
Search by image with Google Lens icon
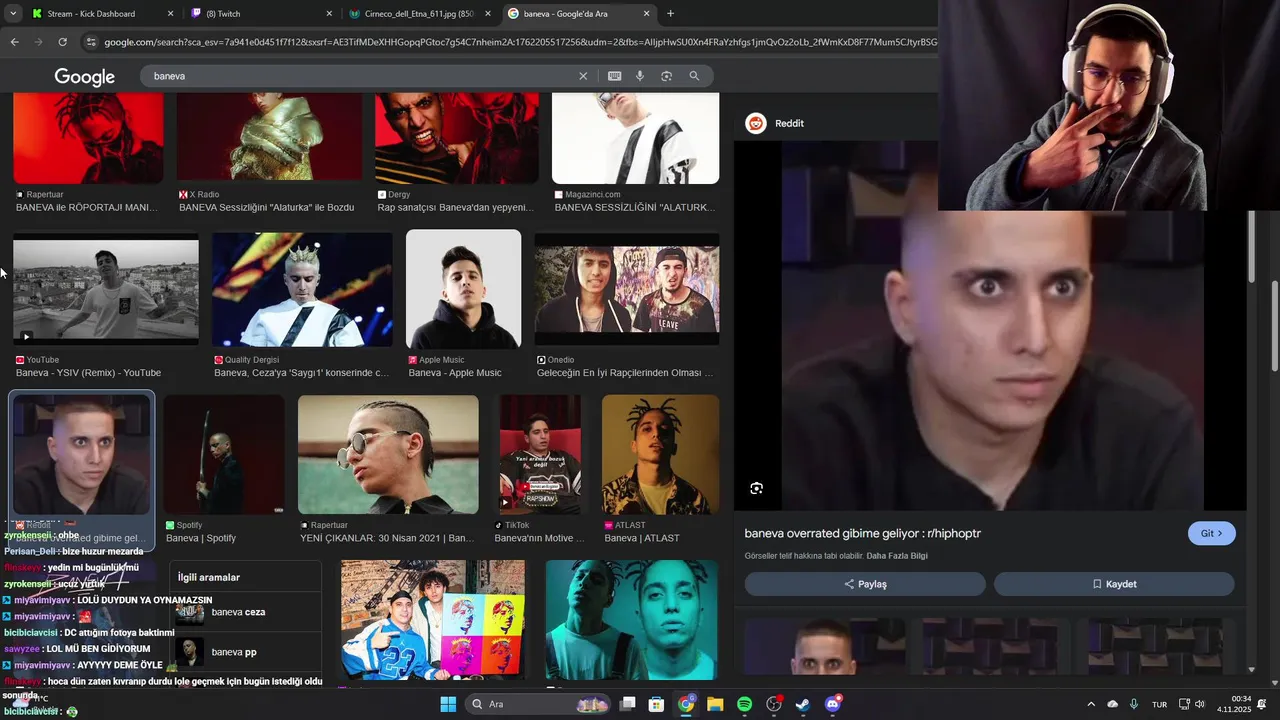pos(666,76)
